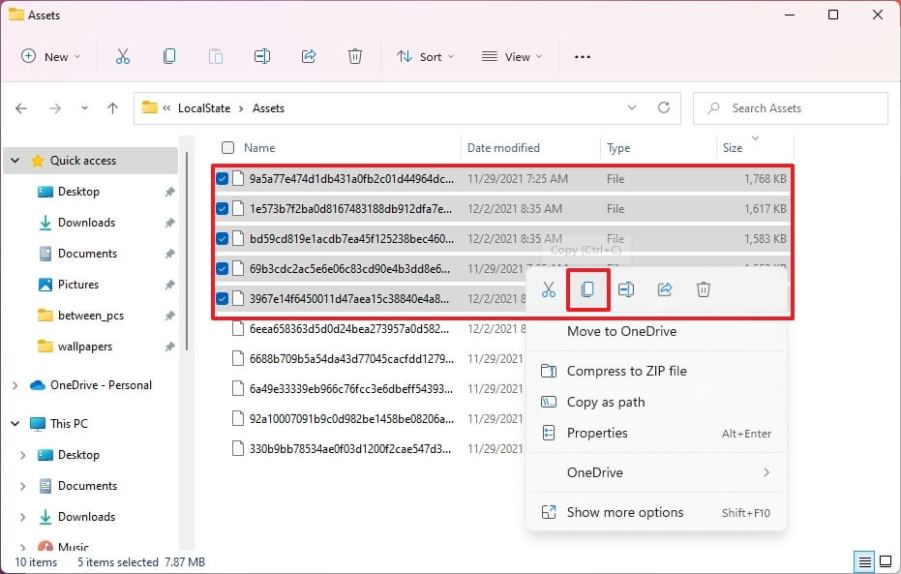The height and width of the screenshot is (574, 901).
Task: Expand Documents under This PC
Action: tap(23, 486)
